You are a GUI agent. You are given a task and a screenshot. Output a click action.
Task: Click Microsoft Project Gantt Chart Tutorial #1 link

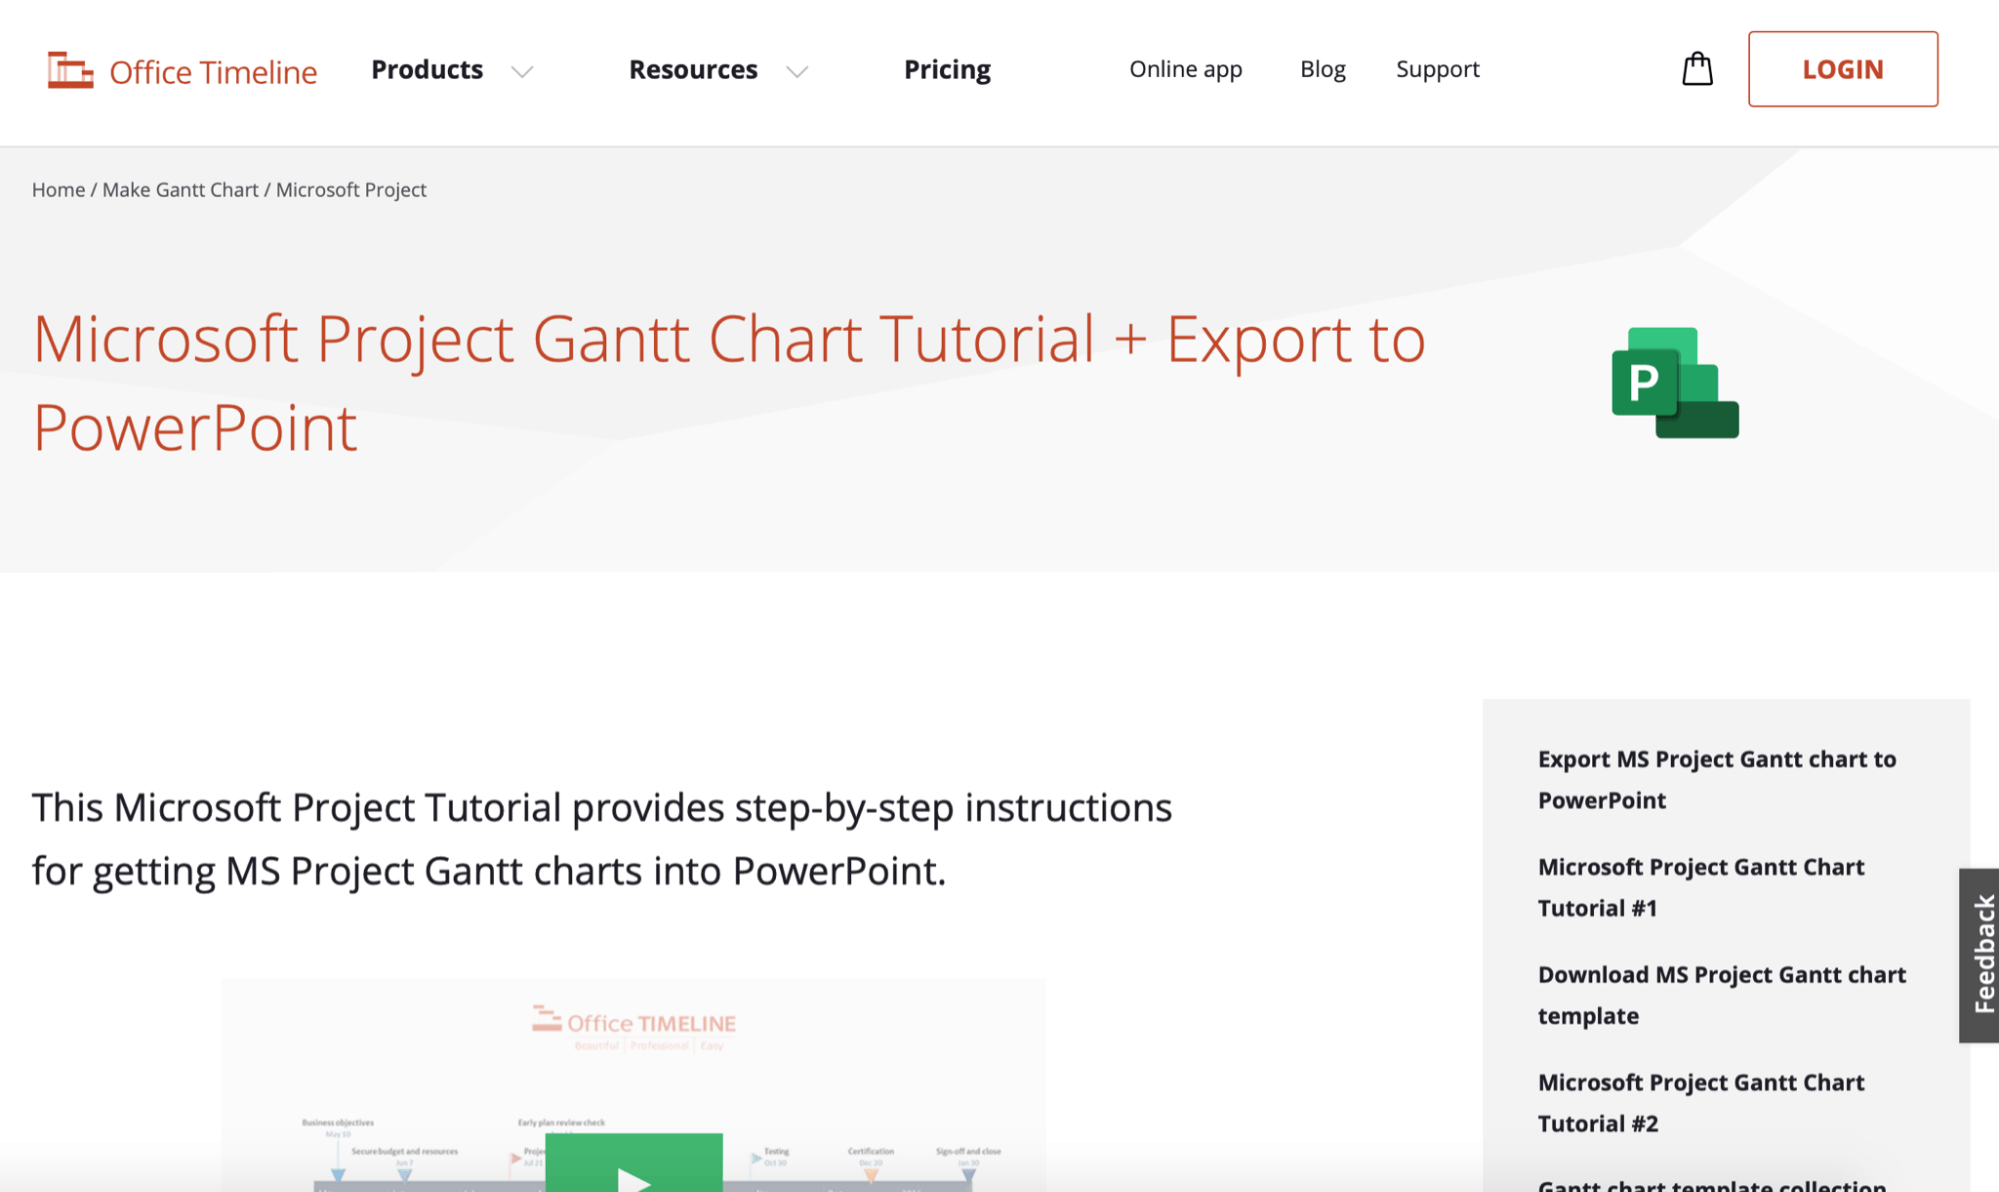[1700, 885]
